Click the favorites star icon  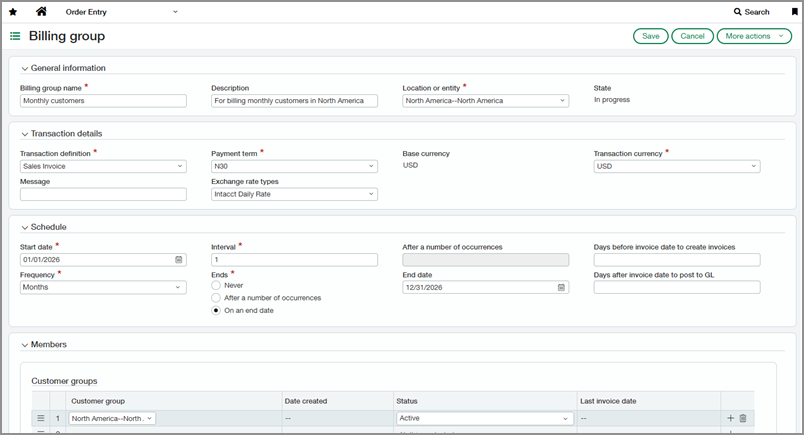[13, 12]
